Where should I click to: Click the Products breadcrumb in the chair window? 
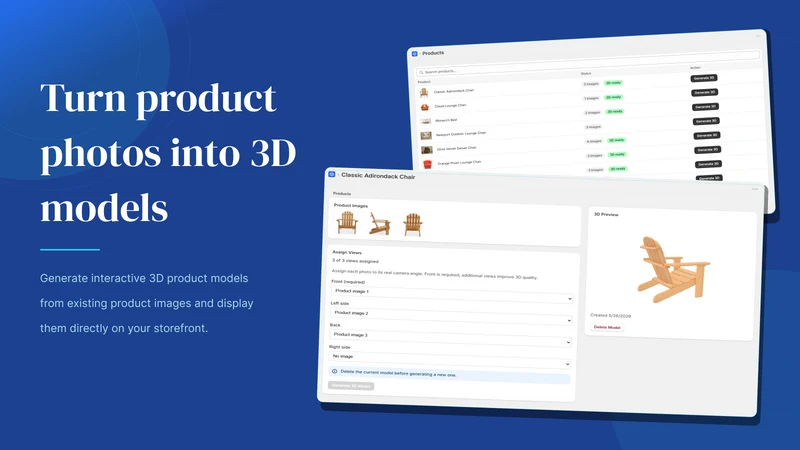tap(342, 193)
